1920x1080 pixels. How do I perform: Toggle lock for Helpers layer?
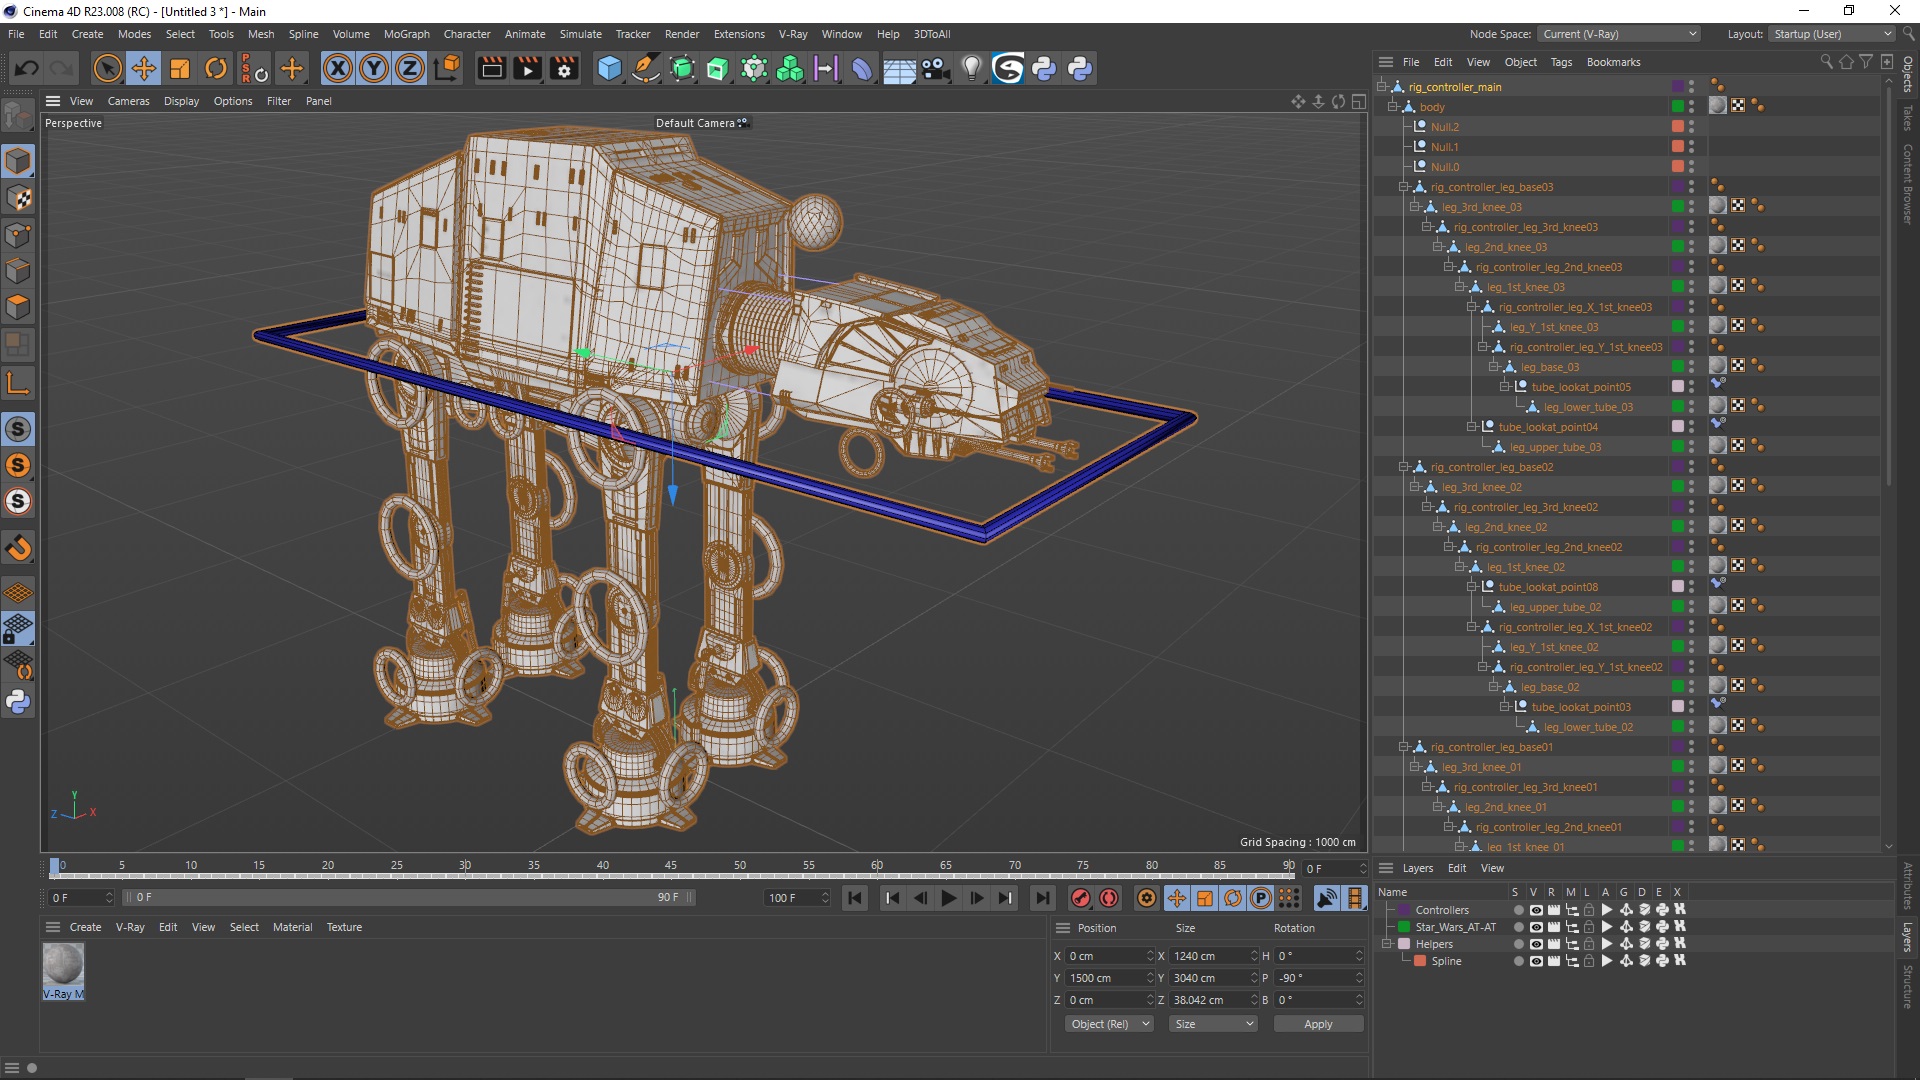[x=1589, y=944]
